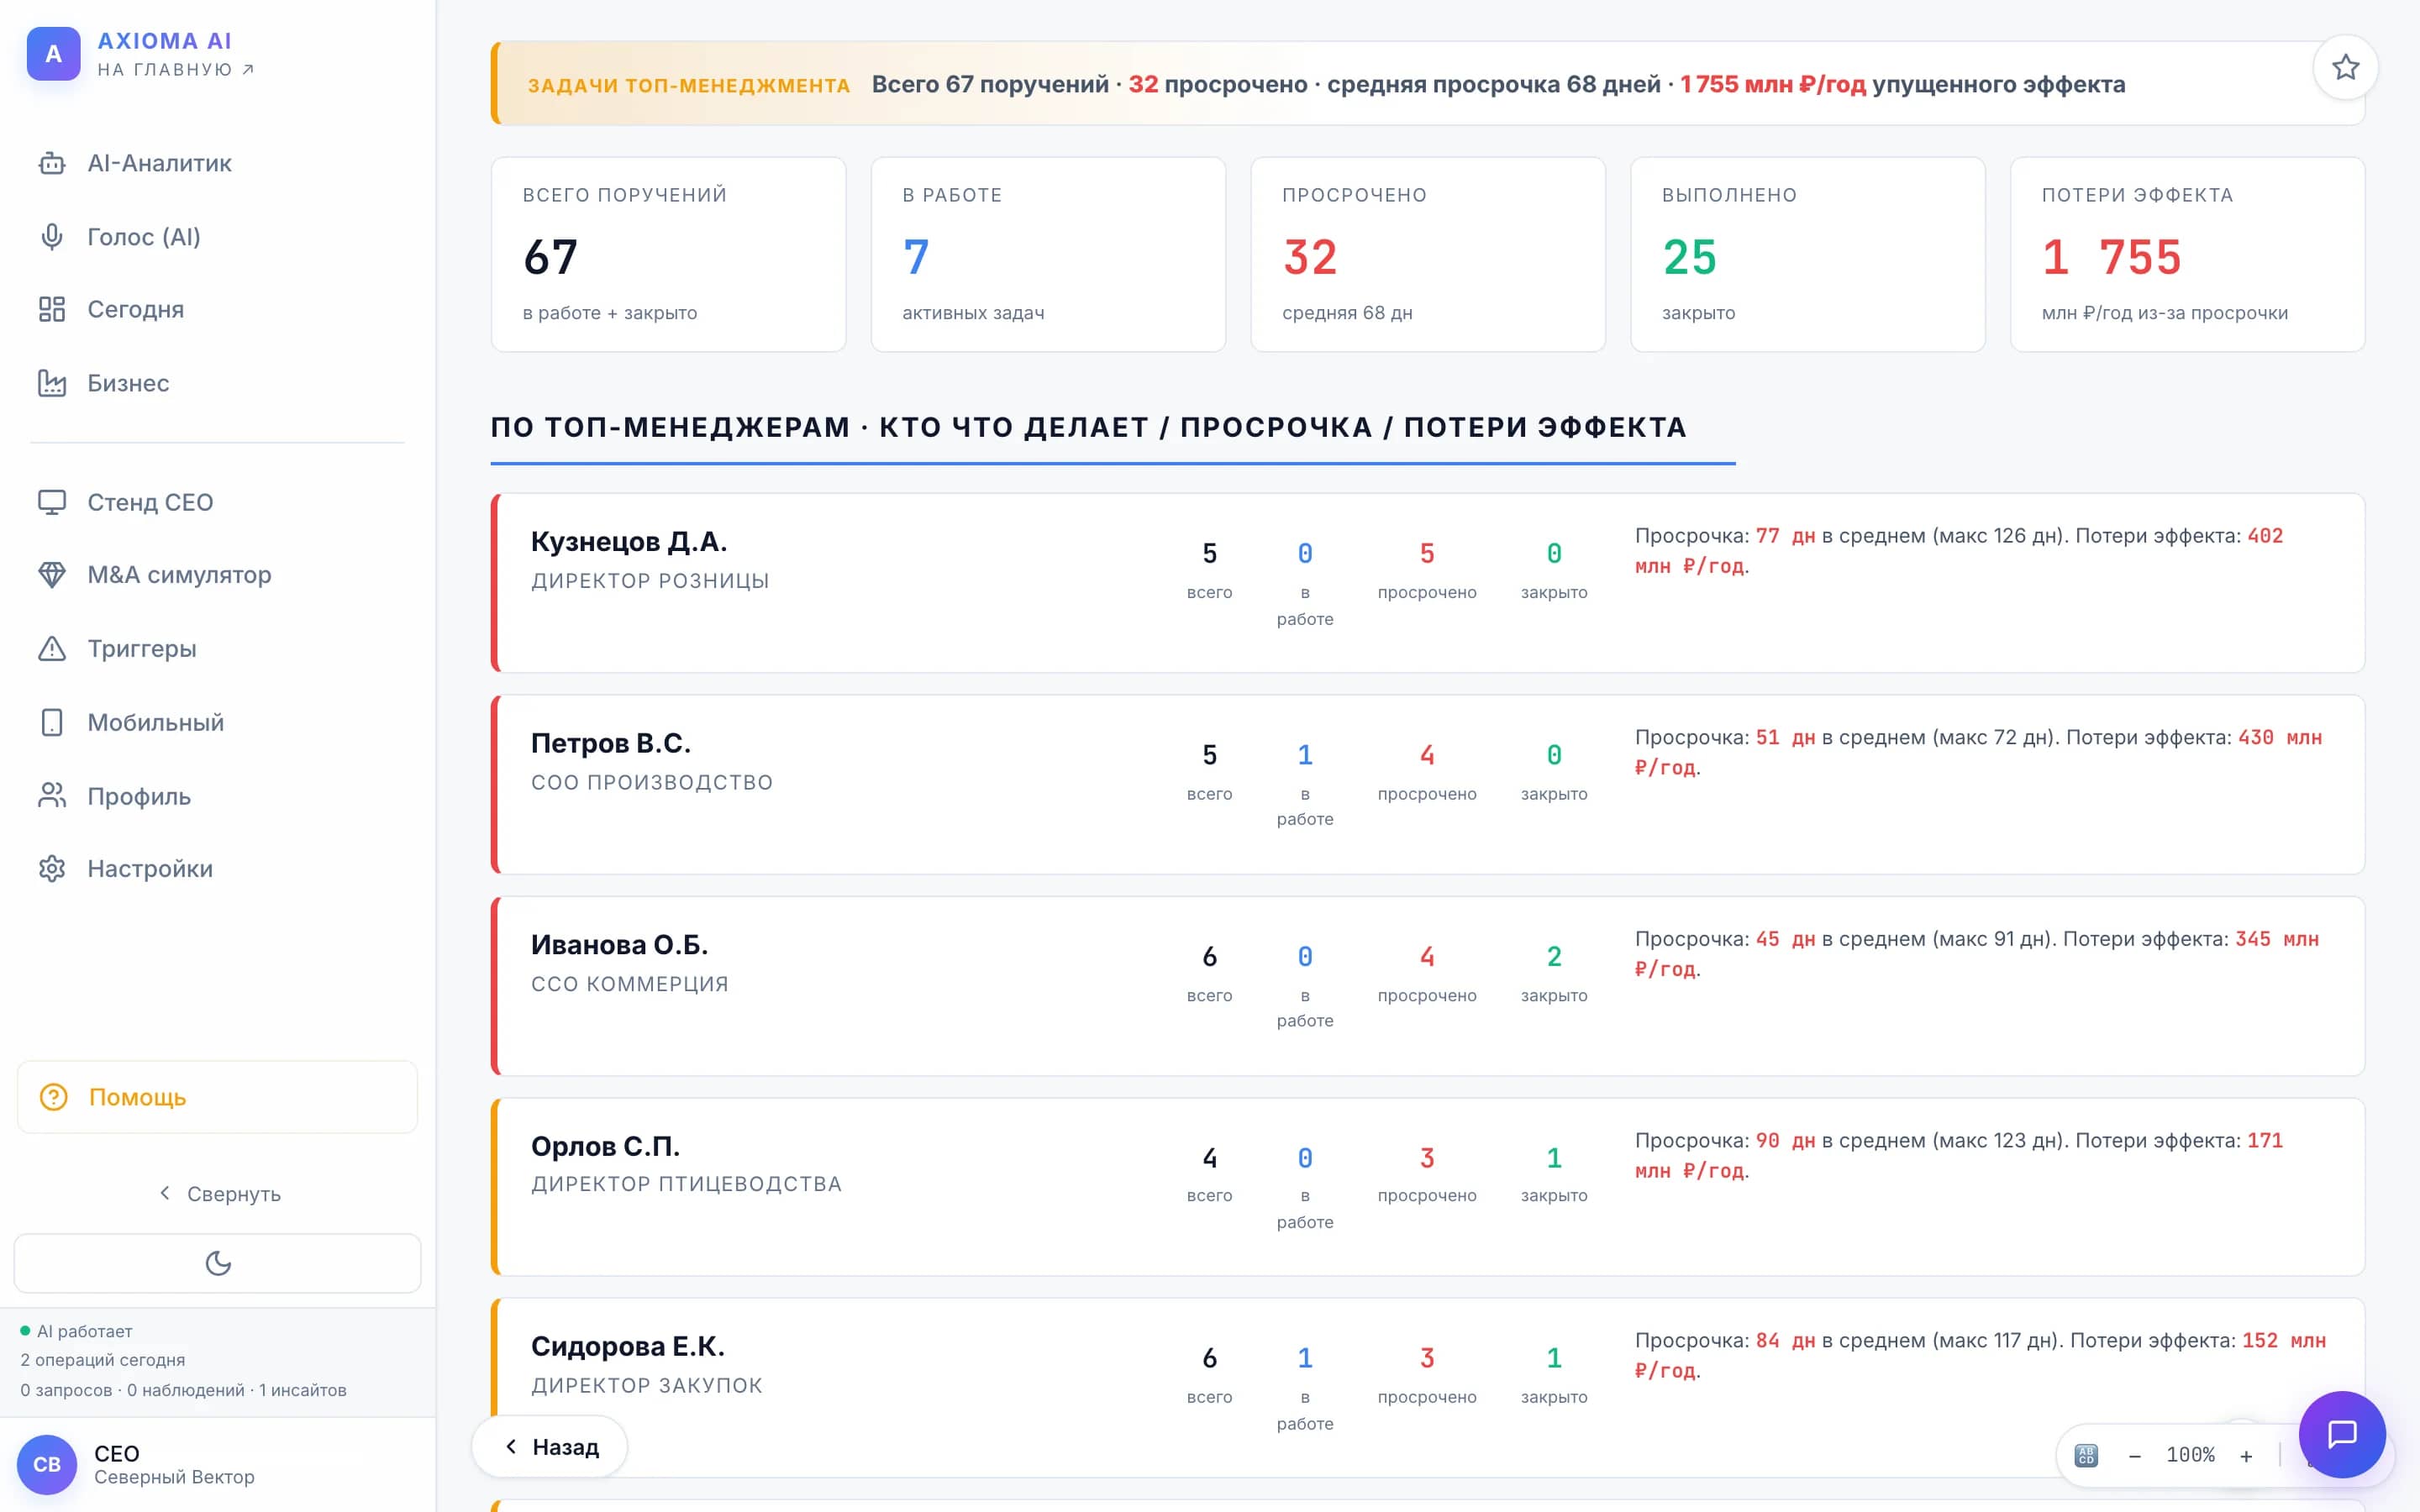Open the Настройки menu item
The height and width of the screenshot is (1512, 2420).
[217, 869]
